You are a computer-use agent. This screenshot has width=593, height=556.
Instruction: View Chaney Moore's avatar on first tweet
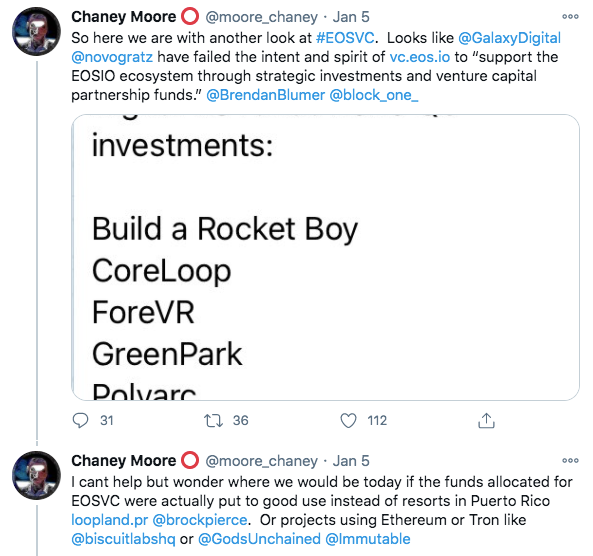point(36,31)
